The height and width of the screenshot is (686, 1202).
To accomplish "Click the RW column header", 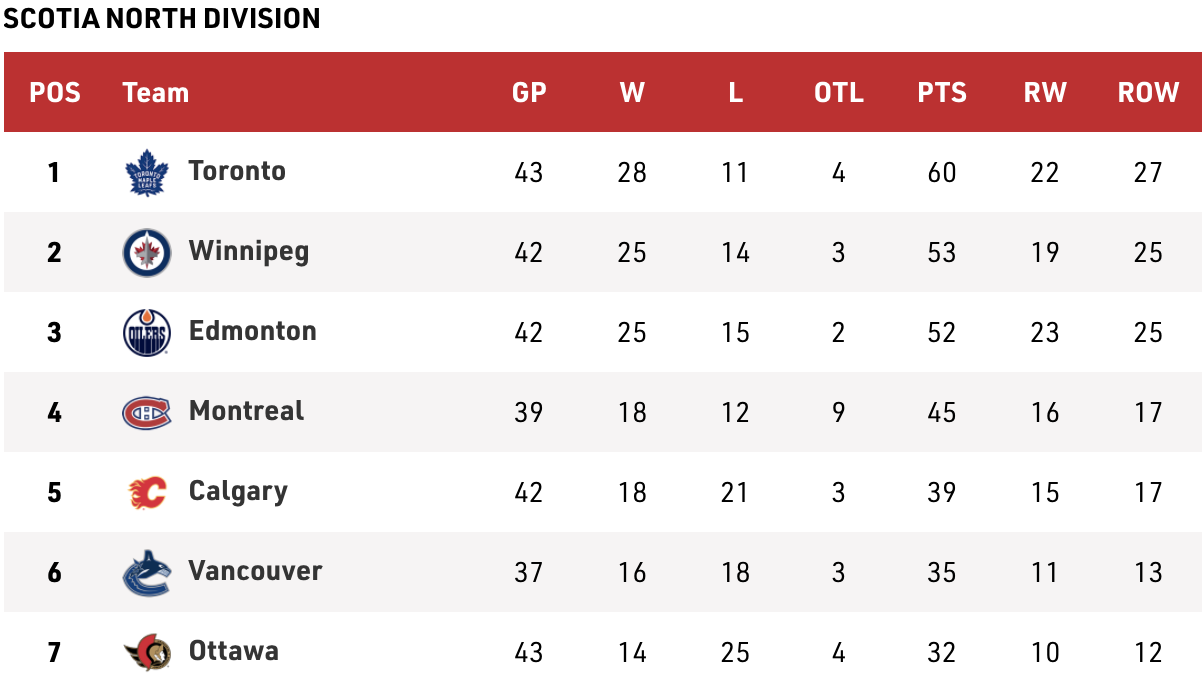I will coord(1045,93).
